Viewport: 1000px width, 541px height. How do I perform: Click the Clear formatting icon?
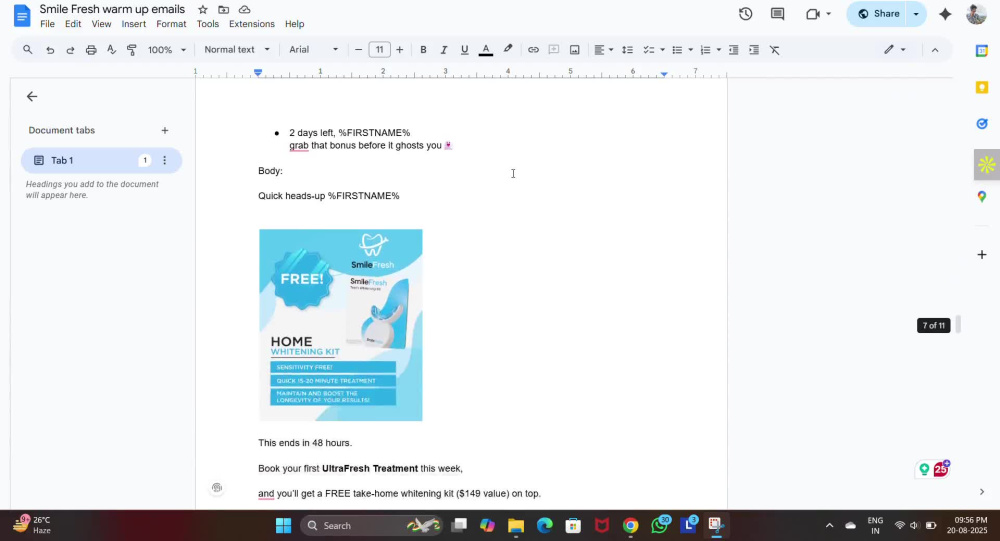[774, 50]
